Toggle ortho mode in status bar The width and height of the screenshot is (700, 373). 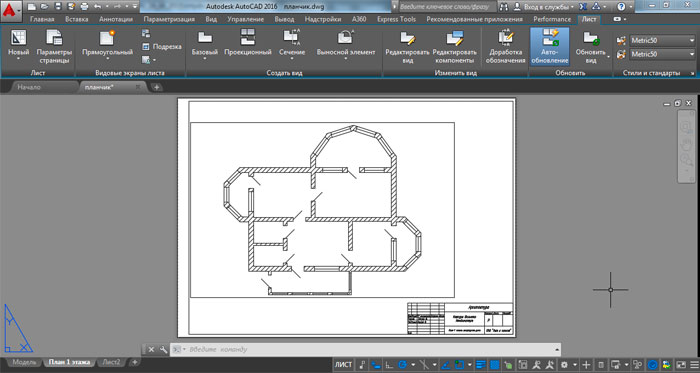point(389,365)
